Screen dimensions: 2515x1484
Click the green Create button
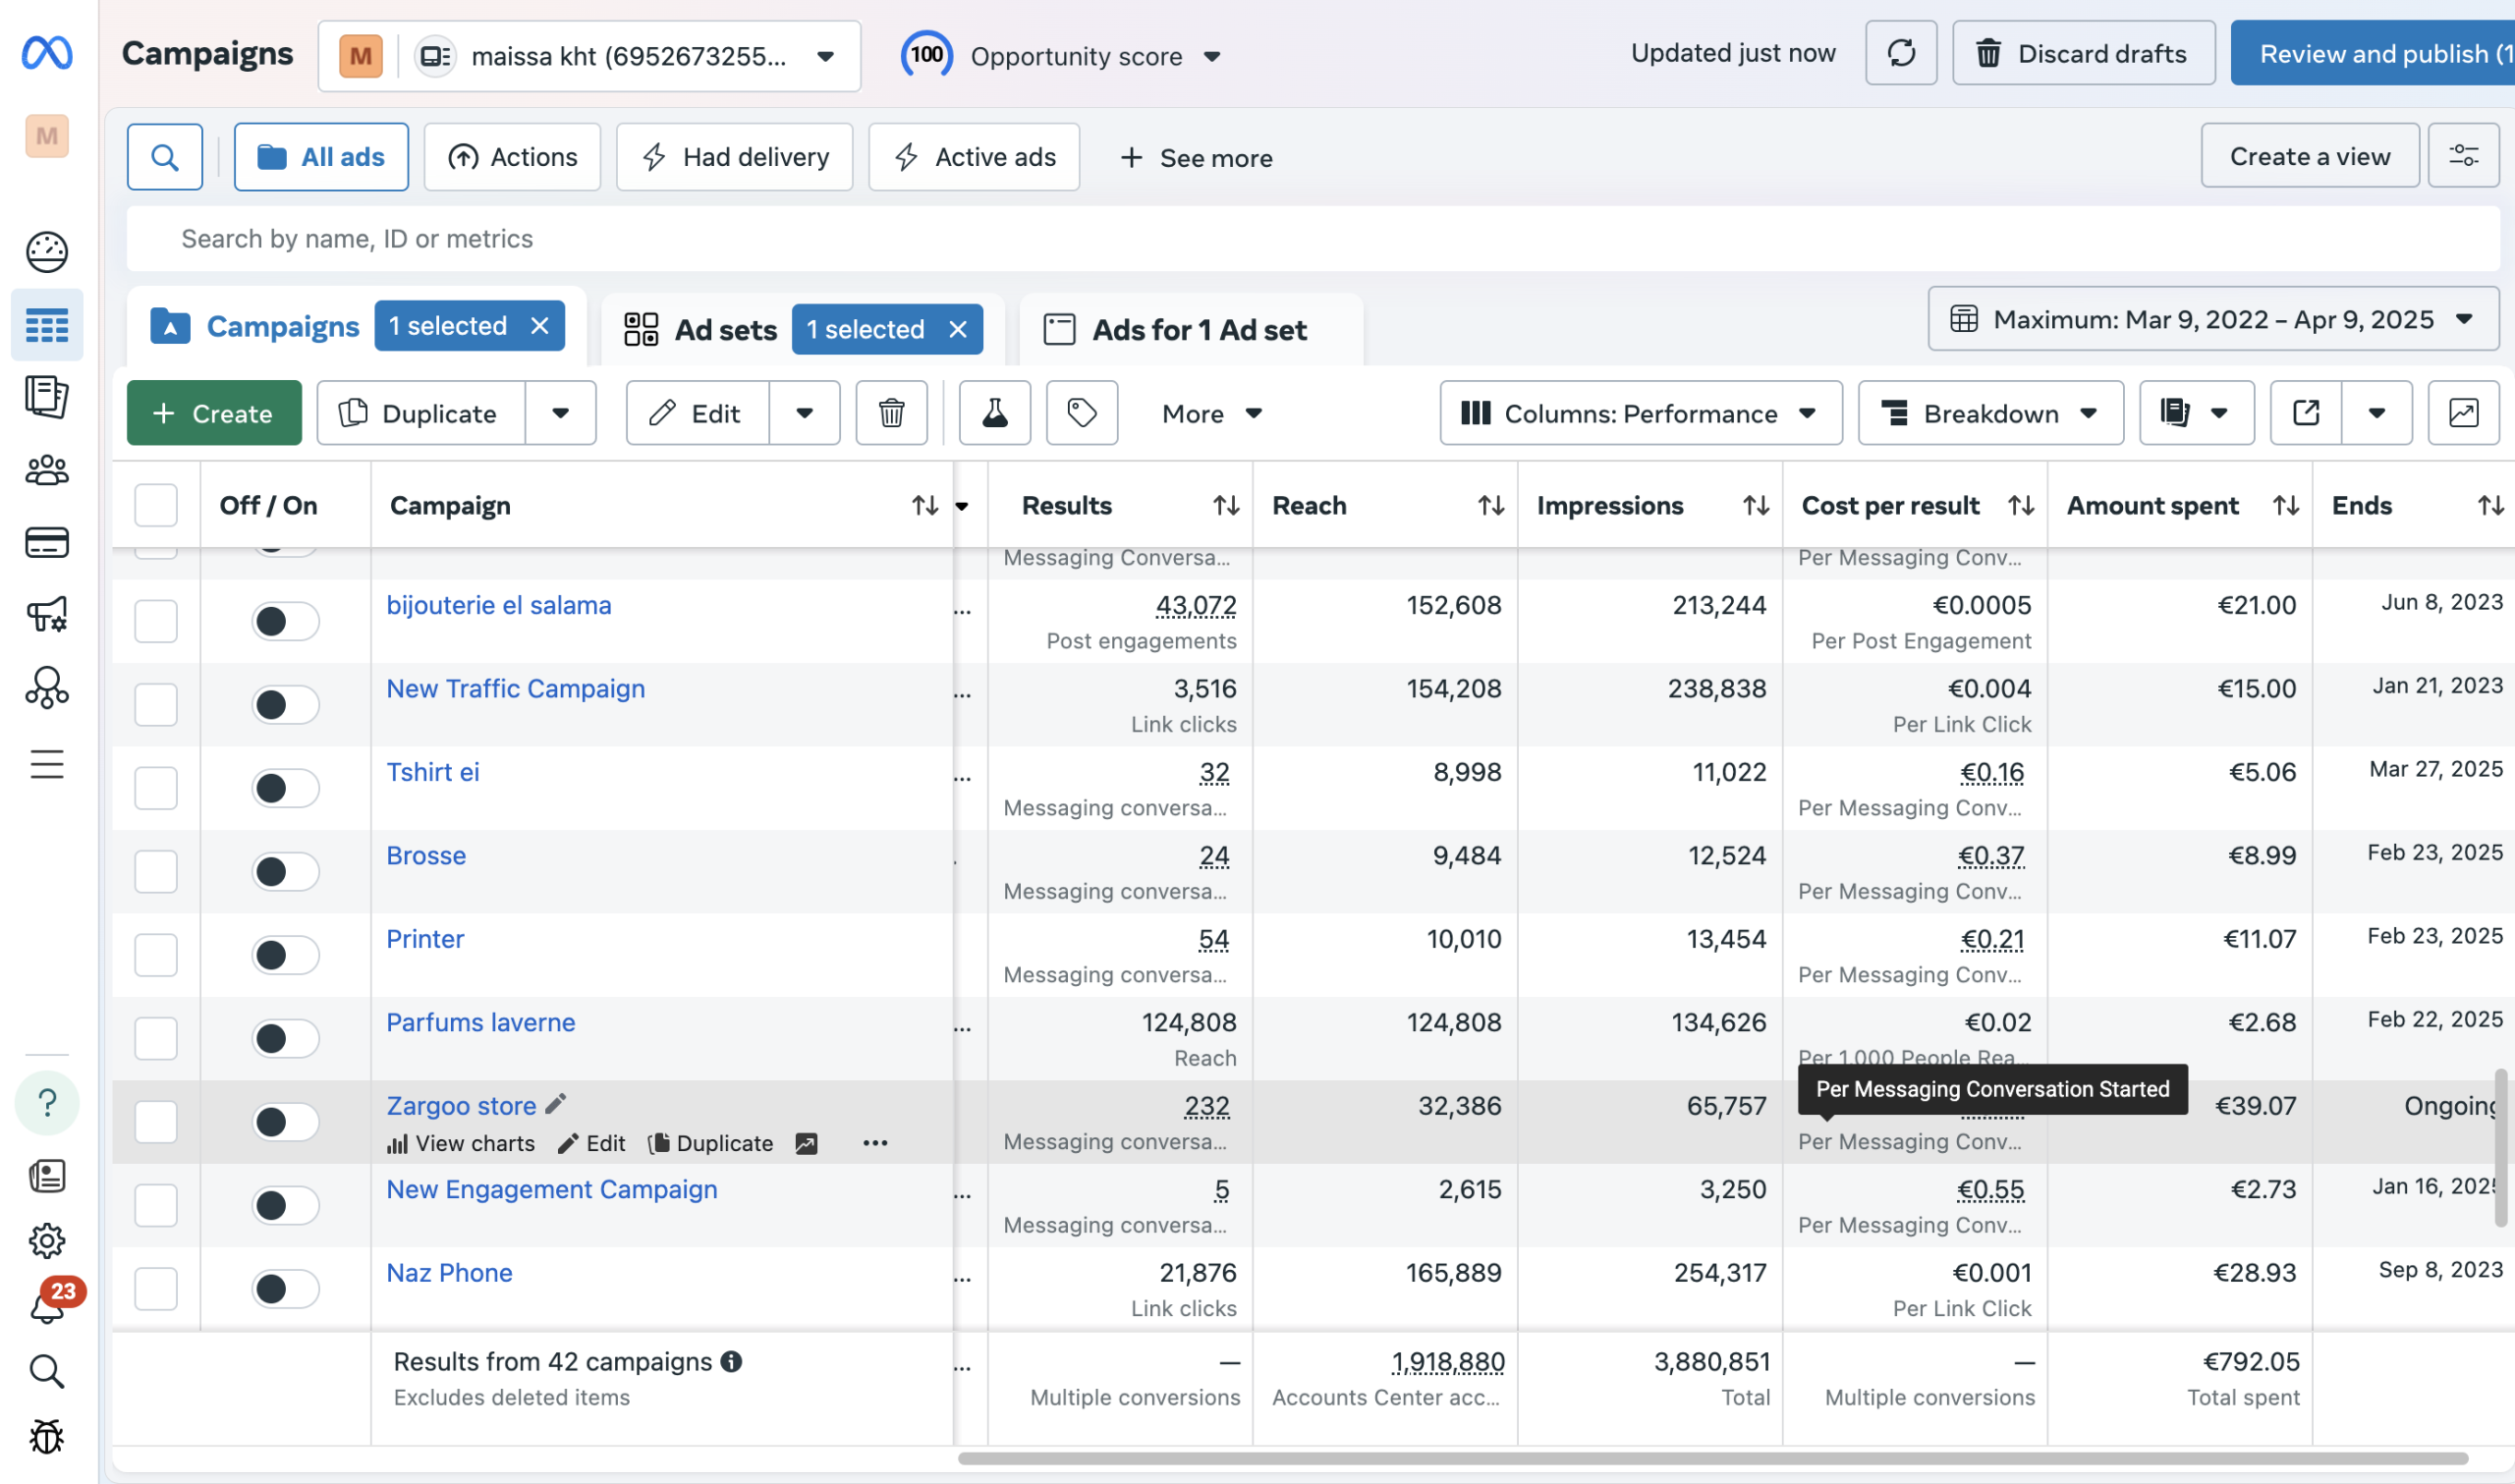[213, 413]
